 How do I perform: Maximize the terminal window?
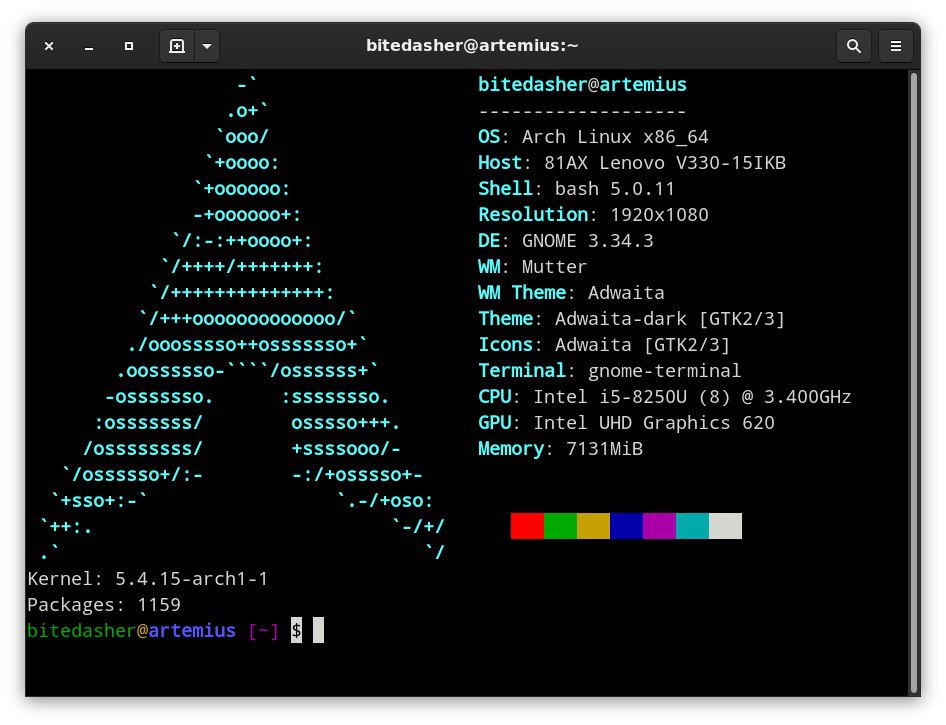[129, 46]
